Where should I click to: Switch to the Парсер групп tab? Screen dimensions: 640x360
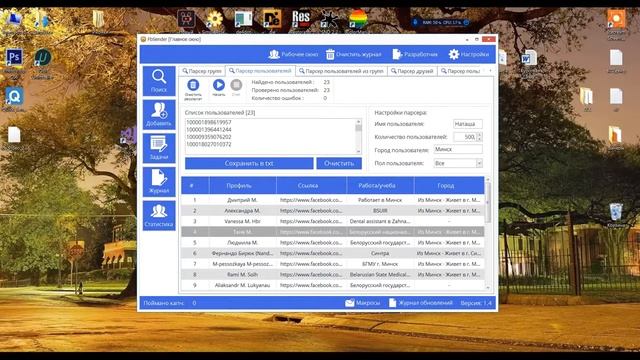[x=202, y=71]
